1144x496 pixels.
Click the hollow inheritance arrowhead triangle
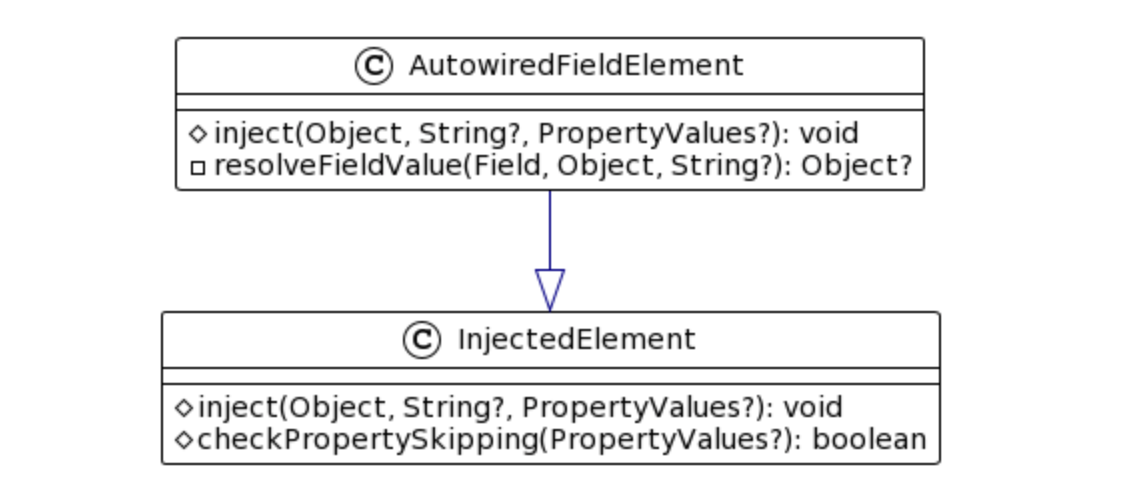550,288
